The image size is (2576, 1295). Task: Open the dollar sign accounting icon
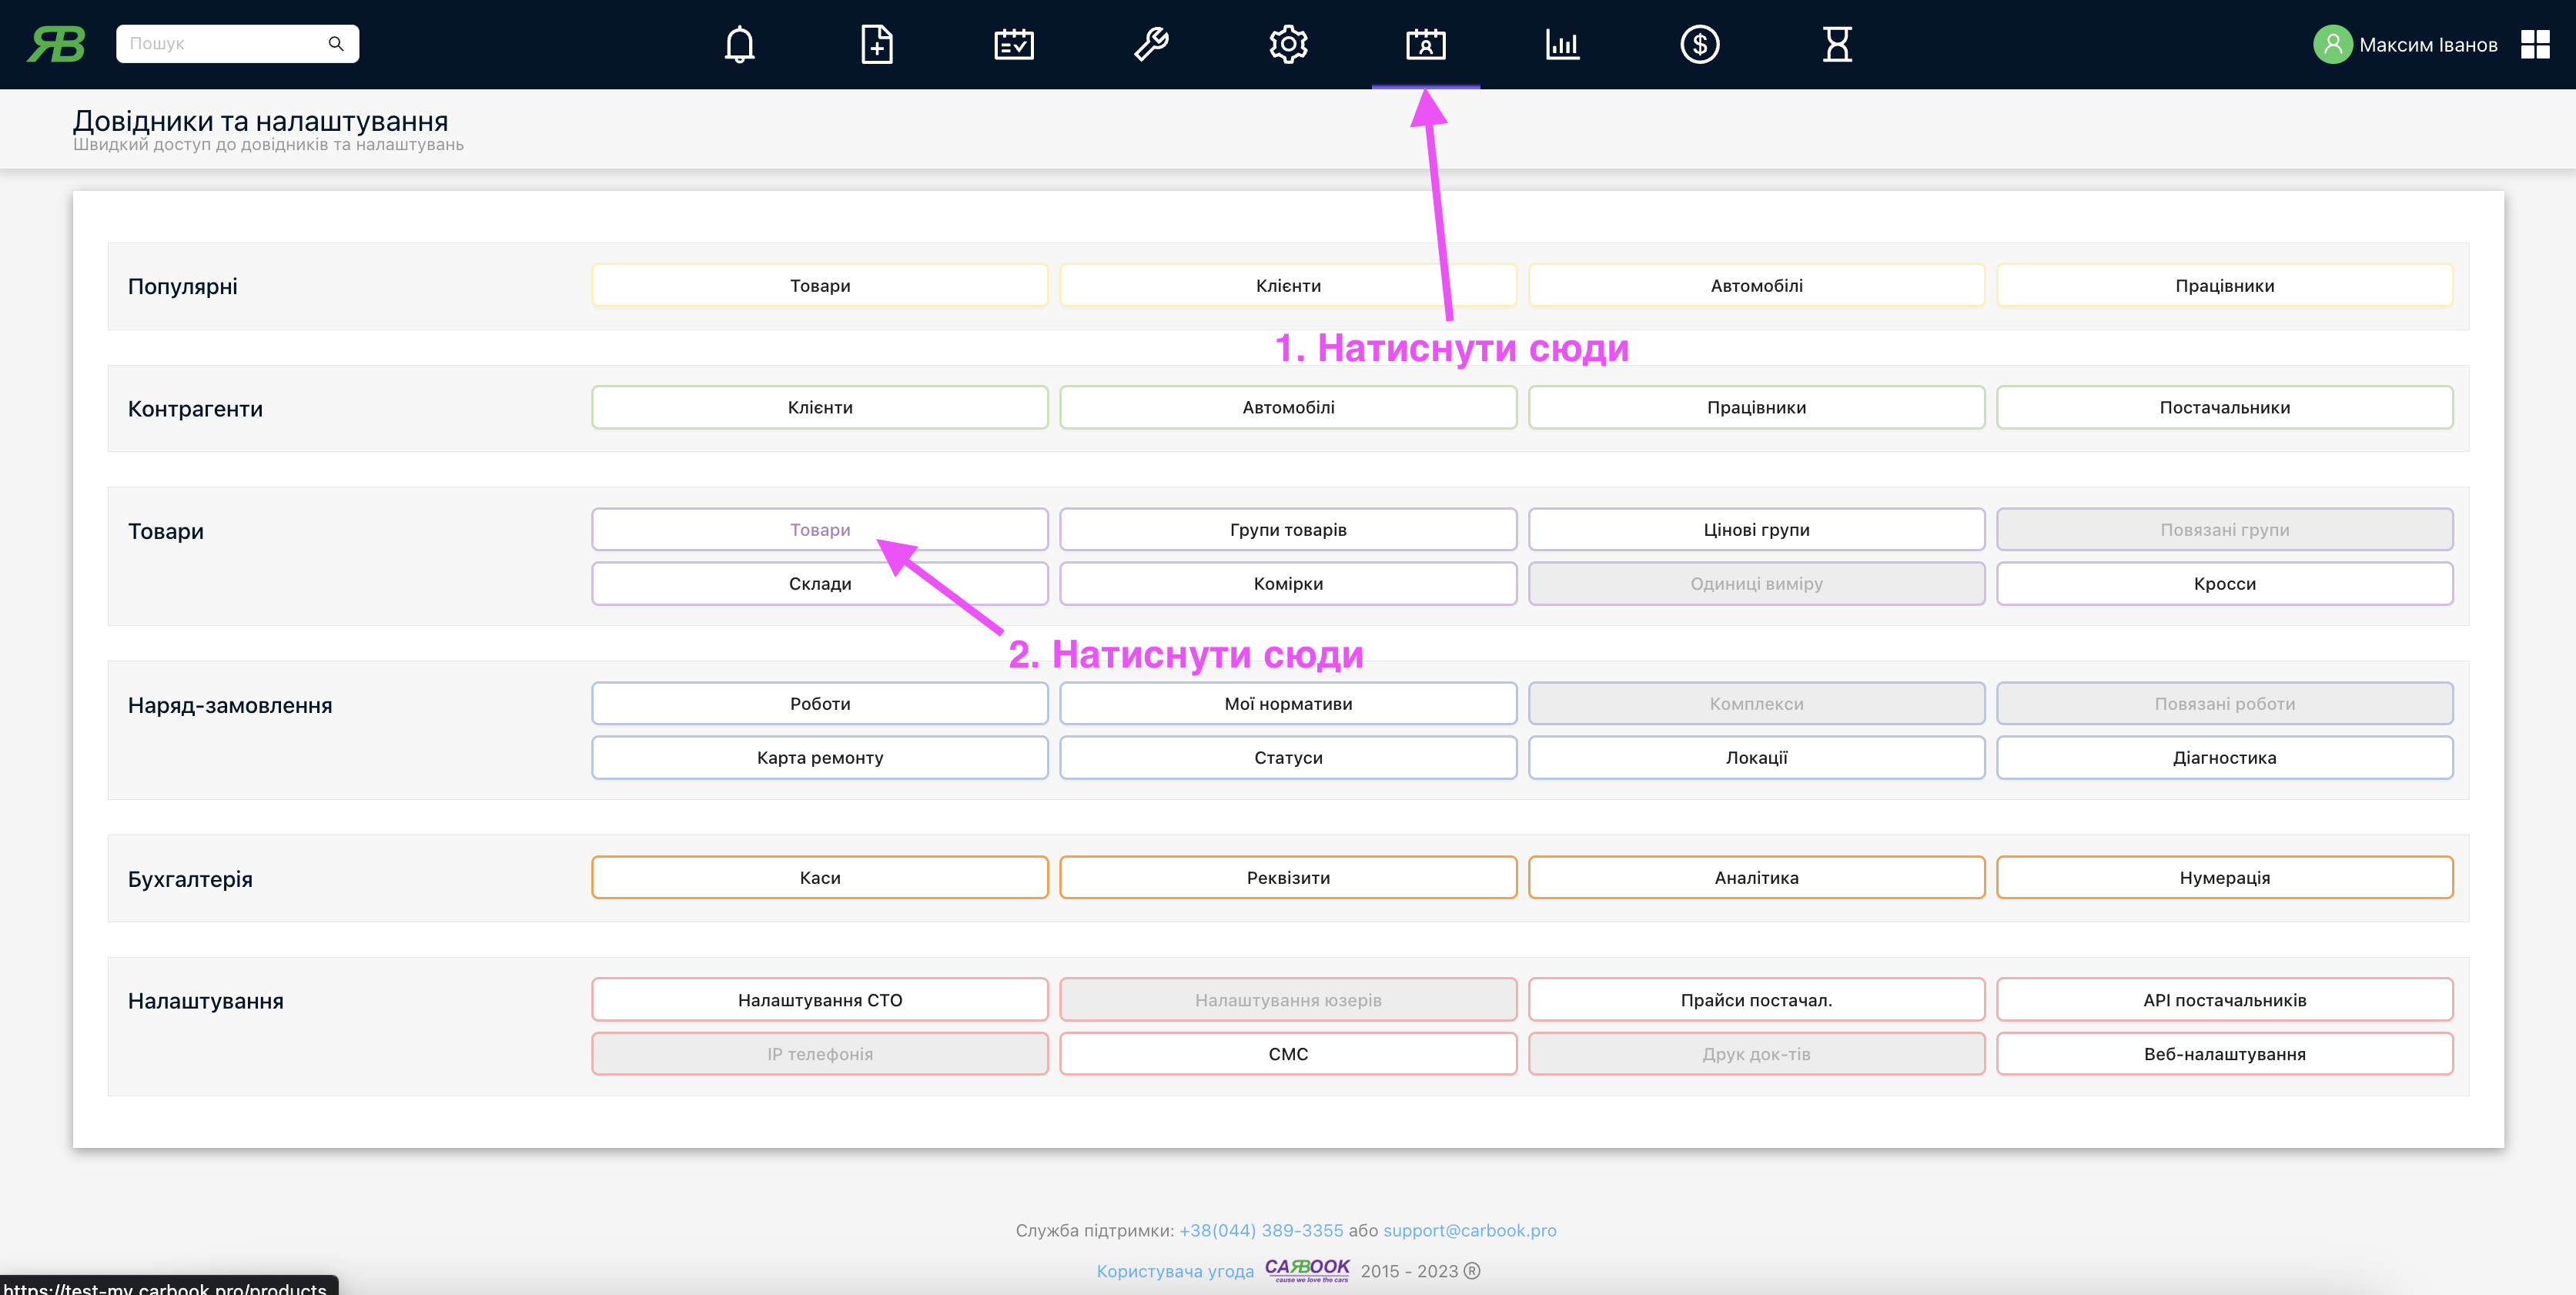click(x=1699, y=44)
